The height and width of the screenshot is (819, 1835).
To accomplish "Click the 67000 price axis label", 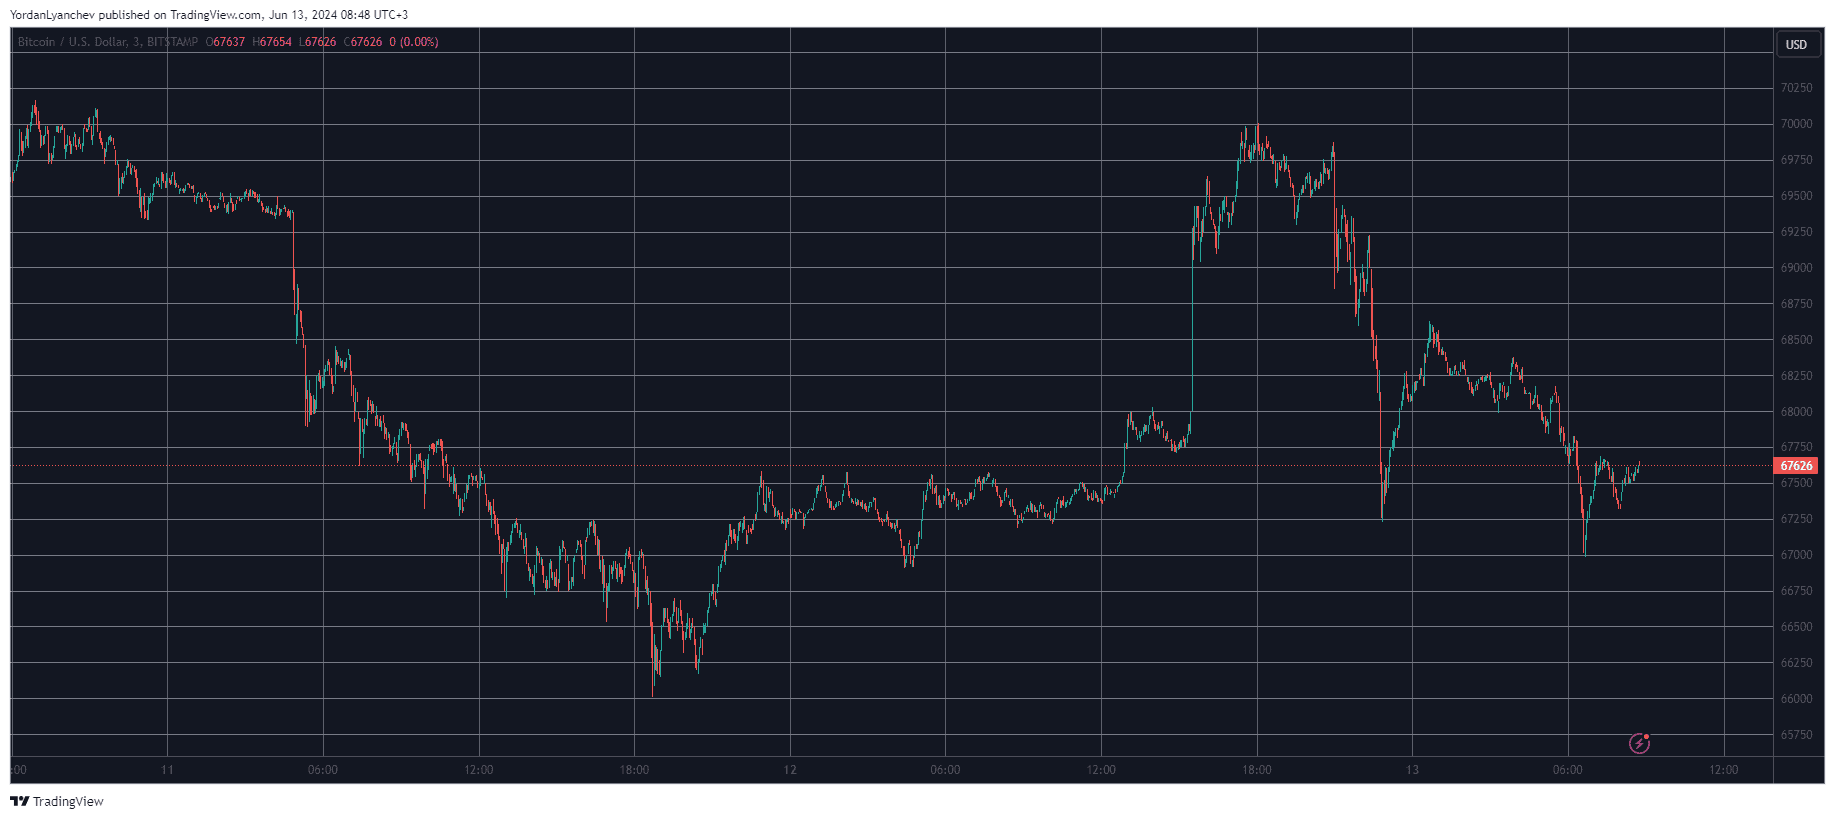I will click(x=1796, y=555).
